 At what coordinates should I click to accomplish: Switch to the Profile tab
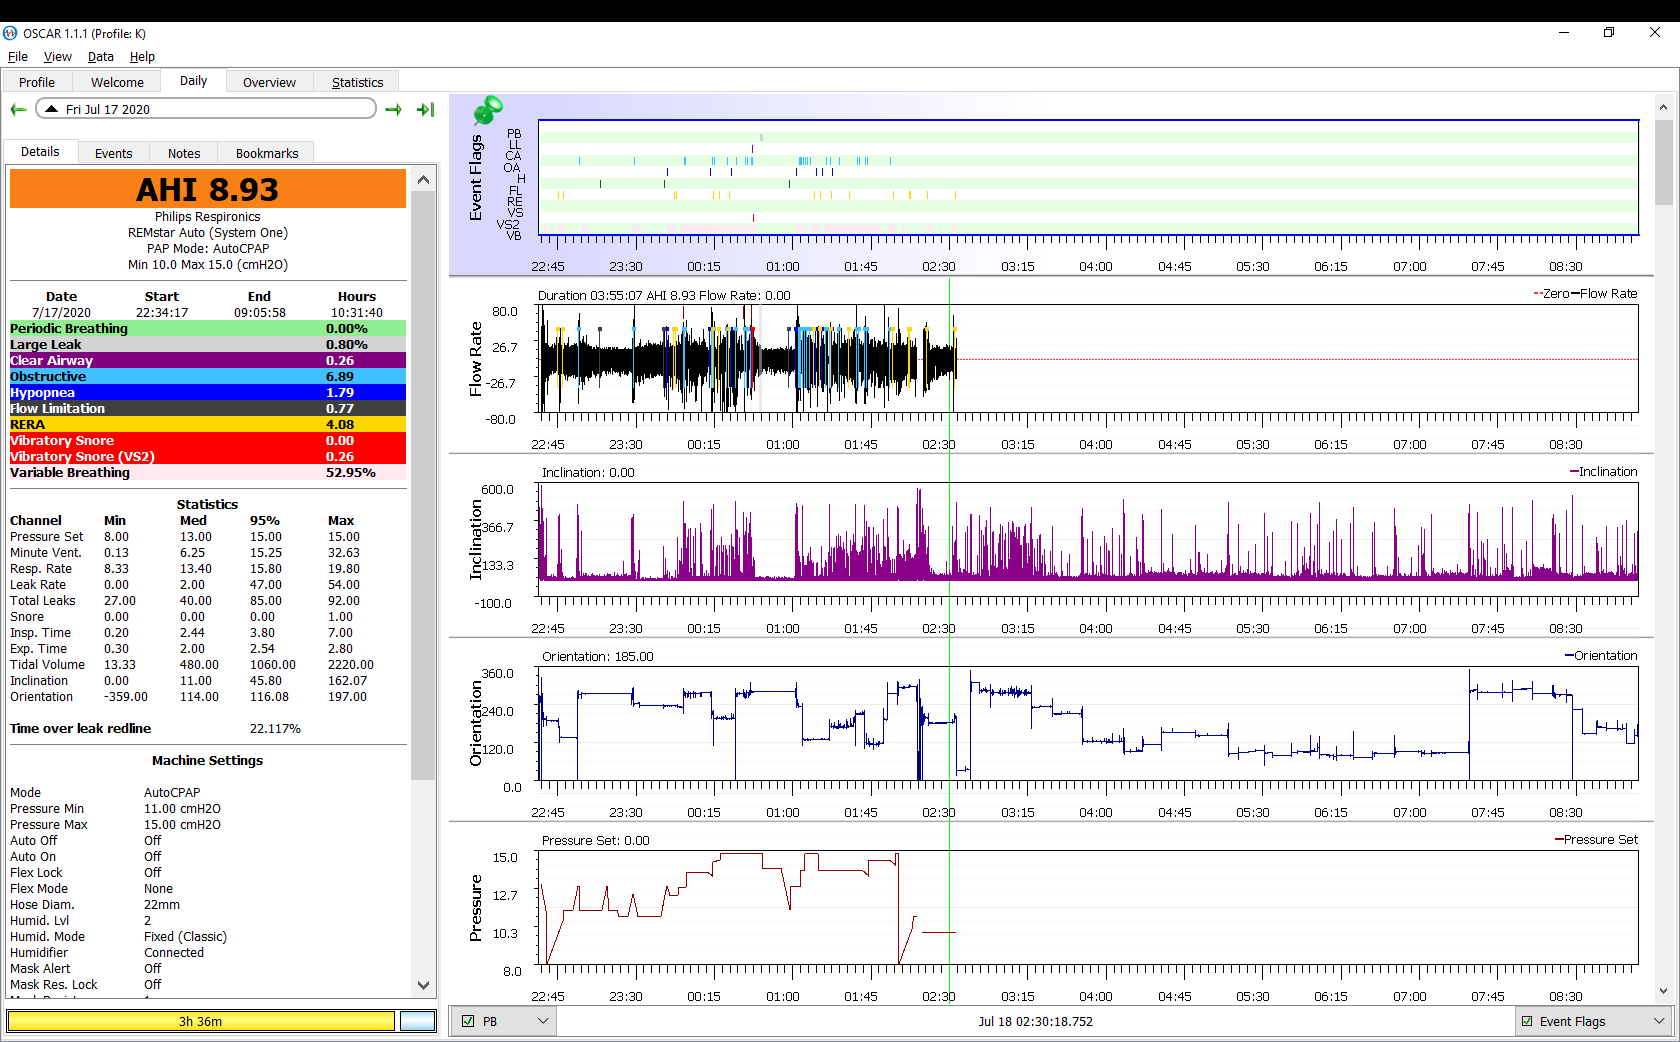pyautogui.click(x=37, y=82)
